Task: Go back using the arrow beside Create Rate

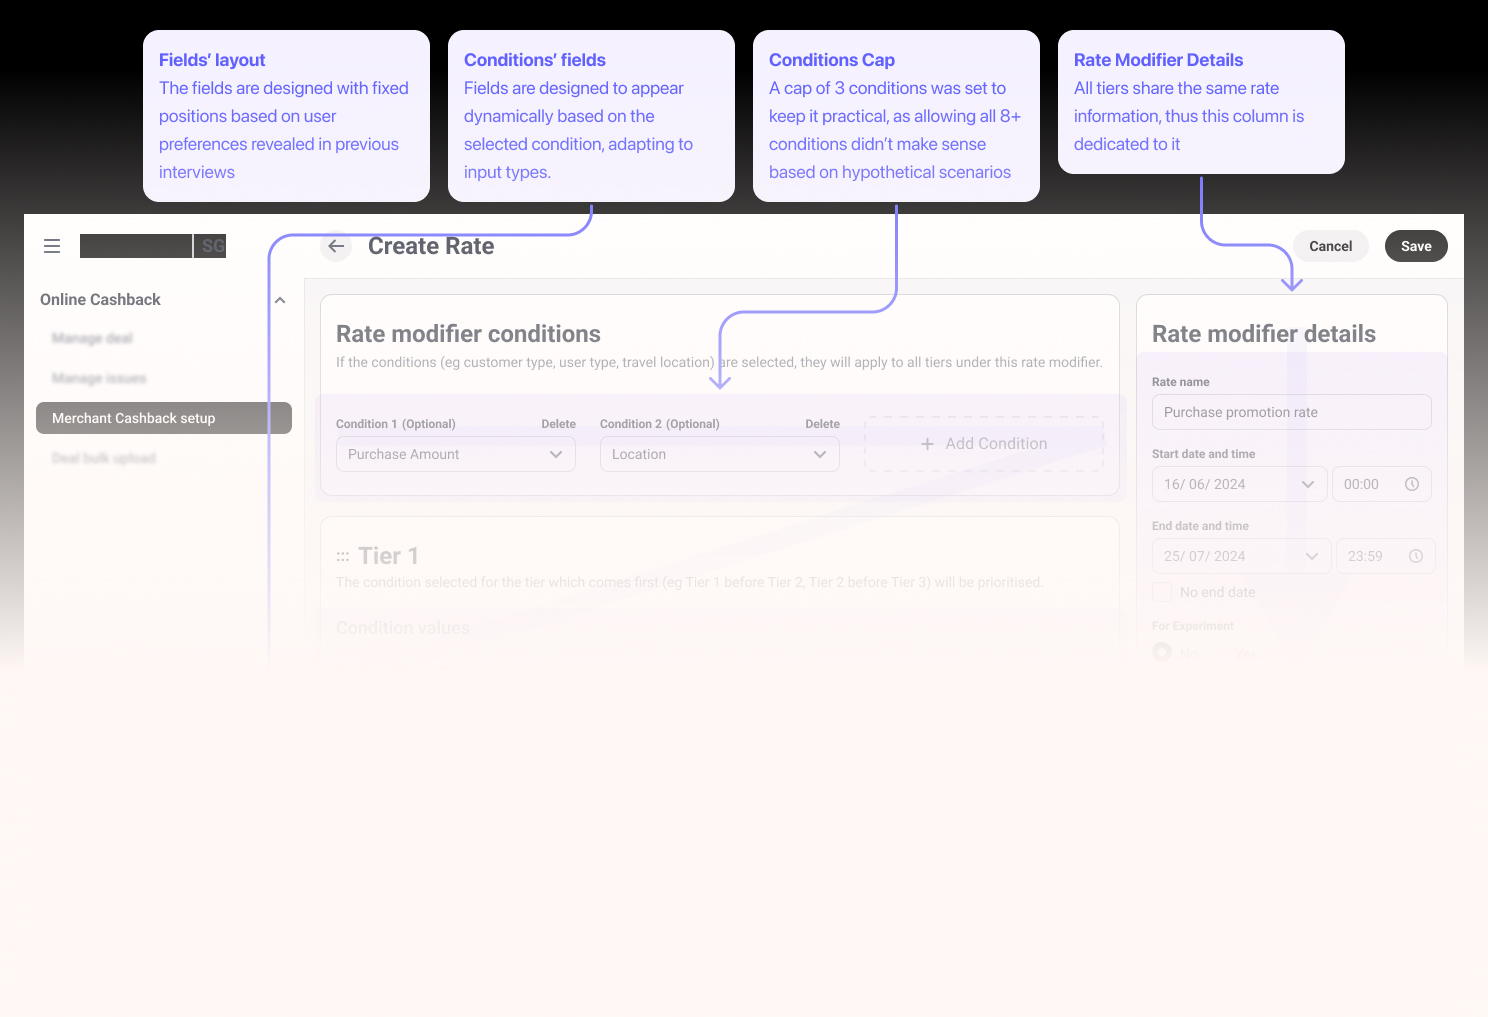Action: (336, 246)
